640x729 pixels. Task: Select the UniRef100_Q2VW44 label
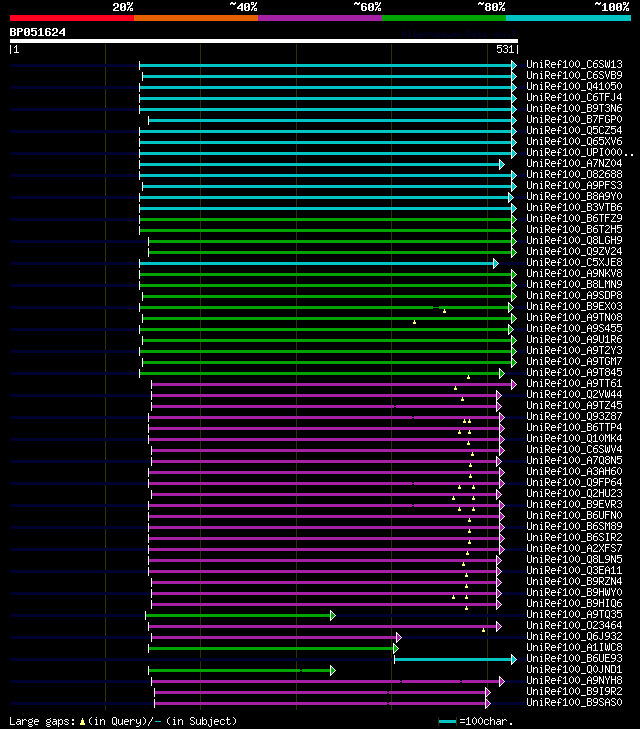click(574, 394)
